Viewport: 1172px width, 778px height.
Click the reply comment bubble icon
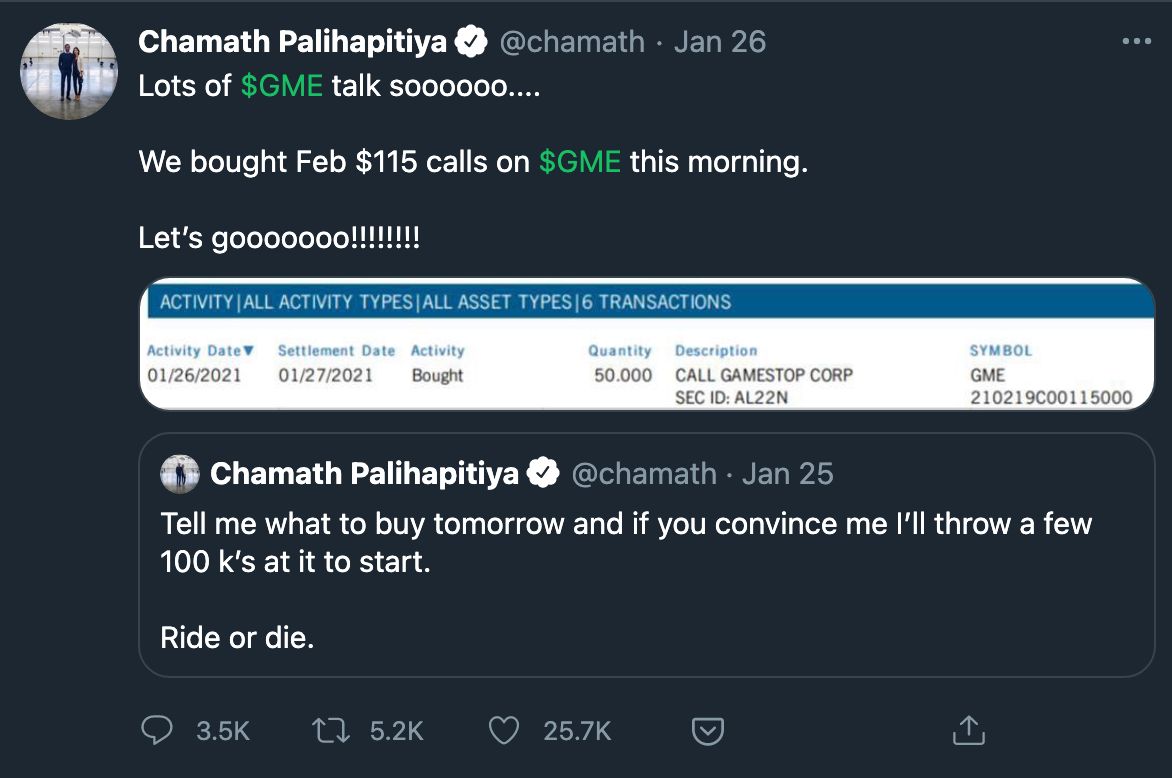pyautogui.click(x=157, y=731)
